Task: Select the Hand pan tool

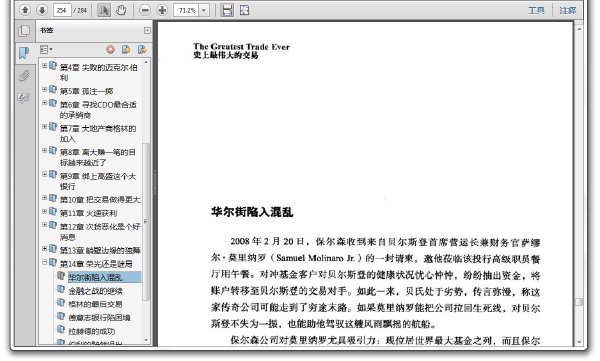Action: click(x=121, y=10)
